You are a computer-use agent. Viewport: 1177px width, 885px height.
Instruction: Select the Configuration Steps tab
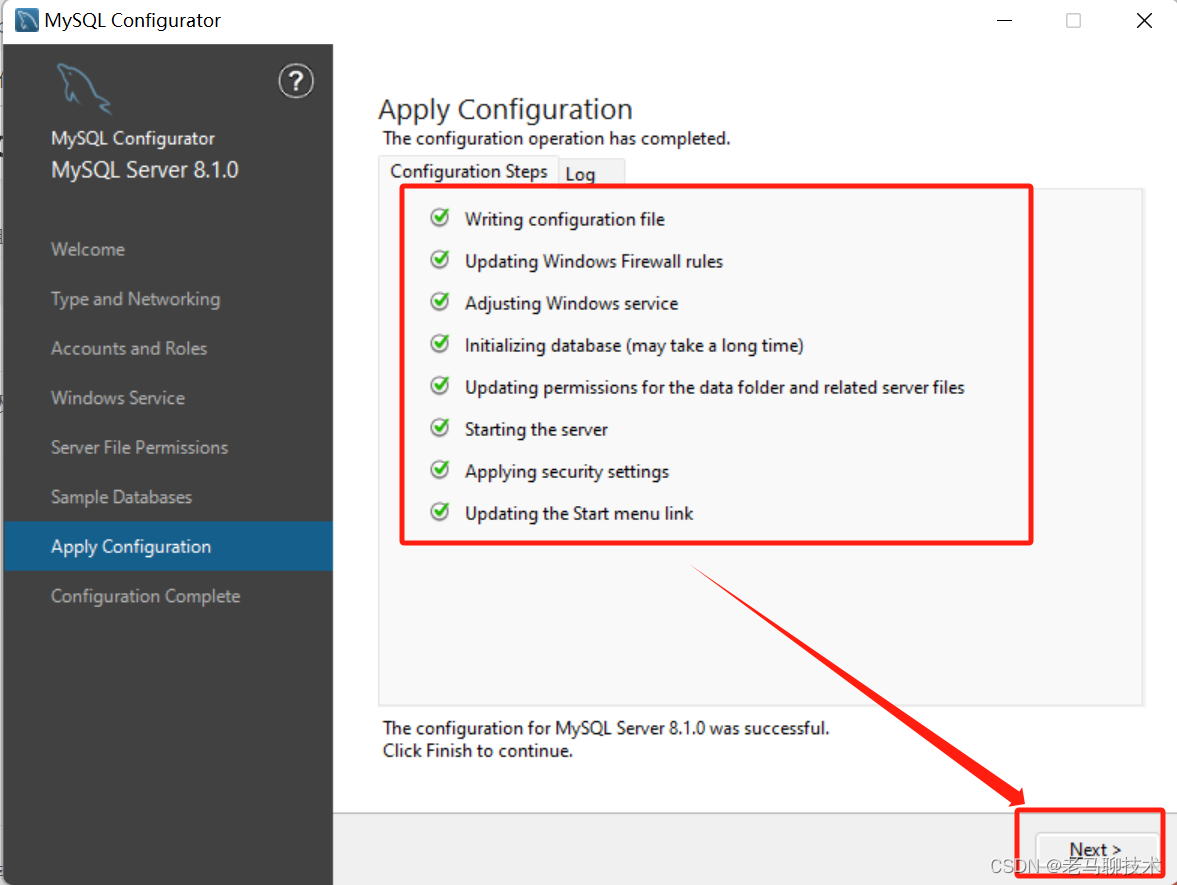pyautogui.click(x=468, y=171)
